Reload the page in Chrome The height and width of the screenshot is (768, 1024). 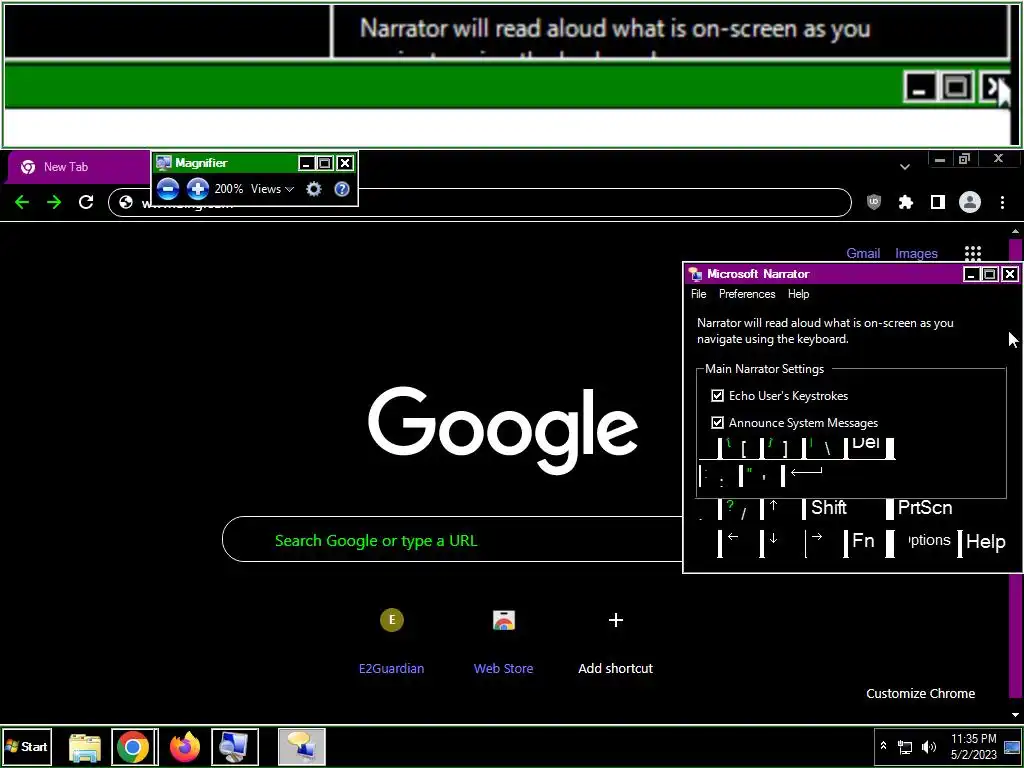tap(86, 202)
